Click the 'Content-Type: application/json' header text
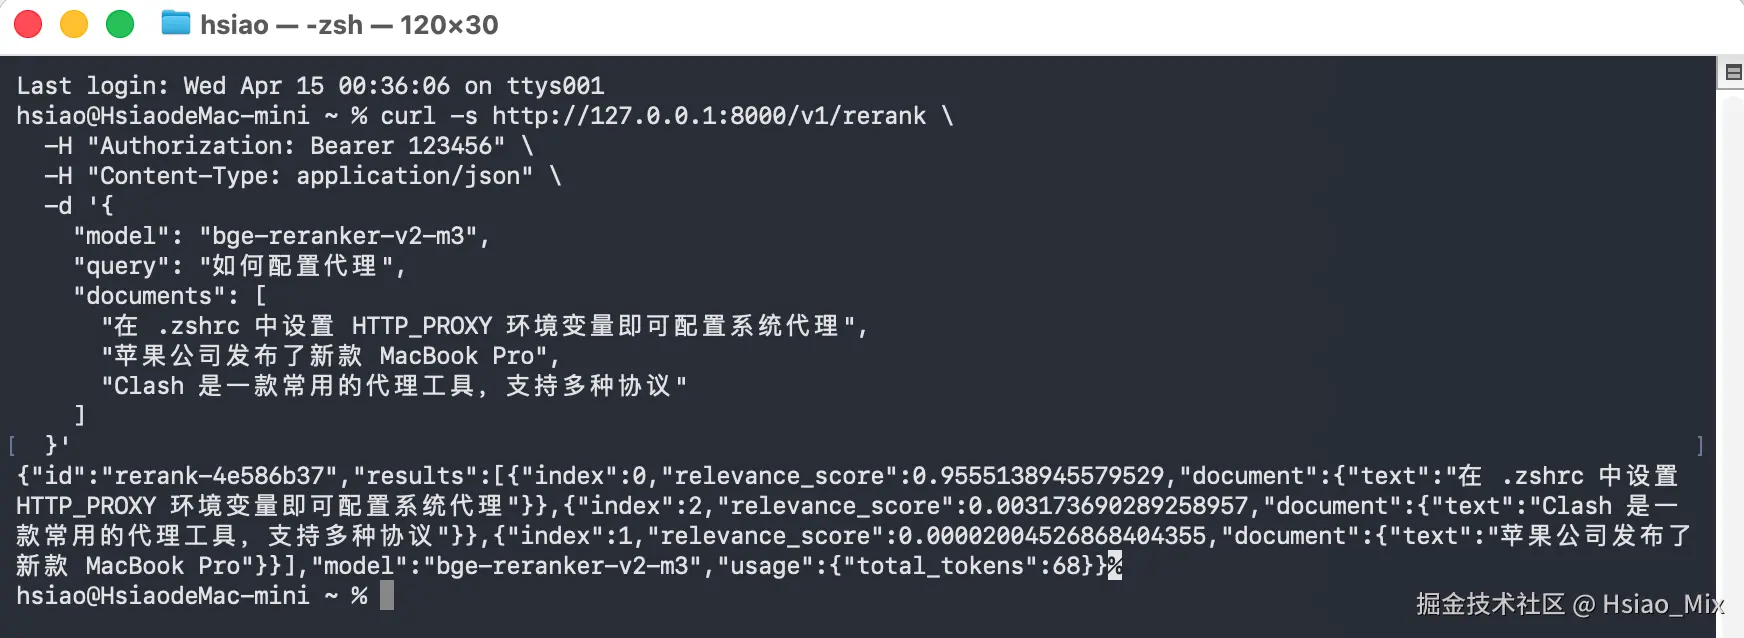Image resolution: width=1744 pixels, height=638 pixels. pyautogui.click(x=310, y=176)
